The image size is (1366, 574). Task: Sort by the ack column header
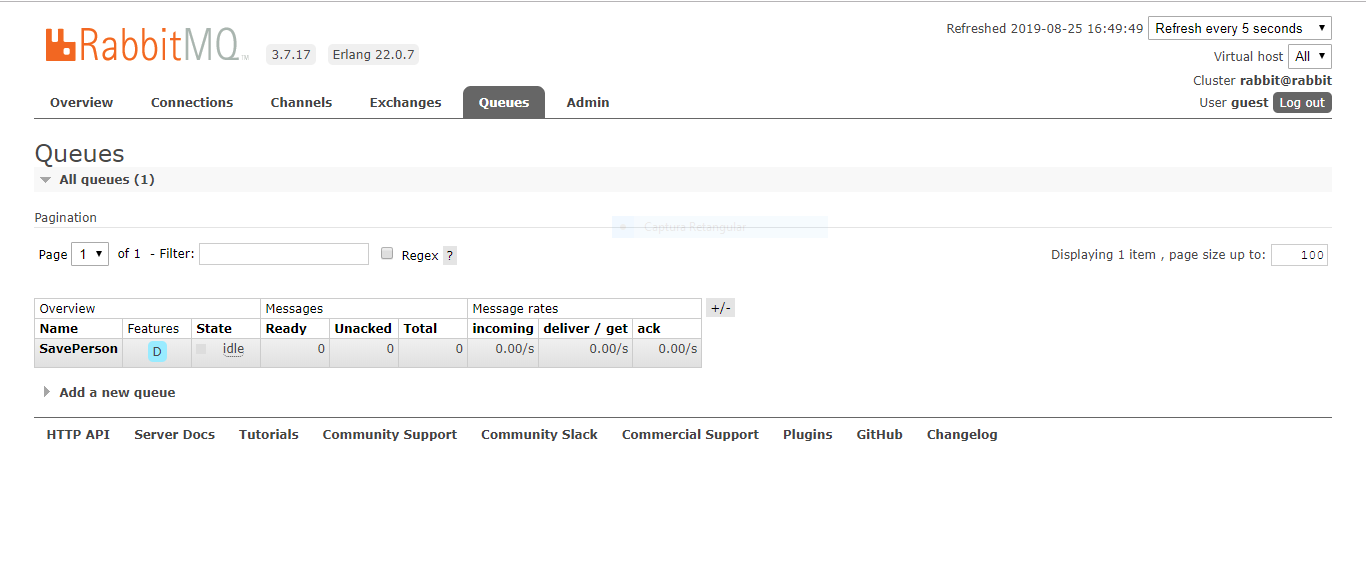click(649, 328)
